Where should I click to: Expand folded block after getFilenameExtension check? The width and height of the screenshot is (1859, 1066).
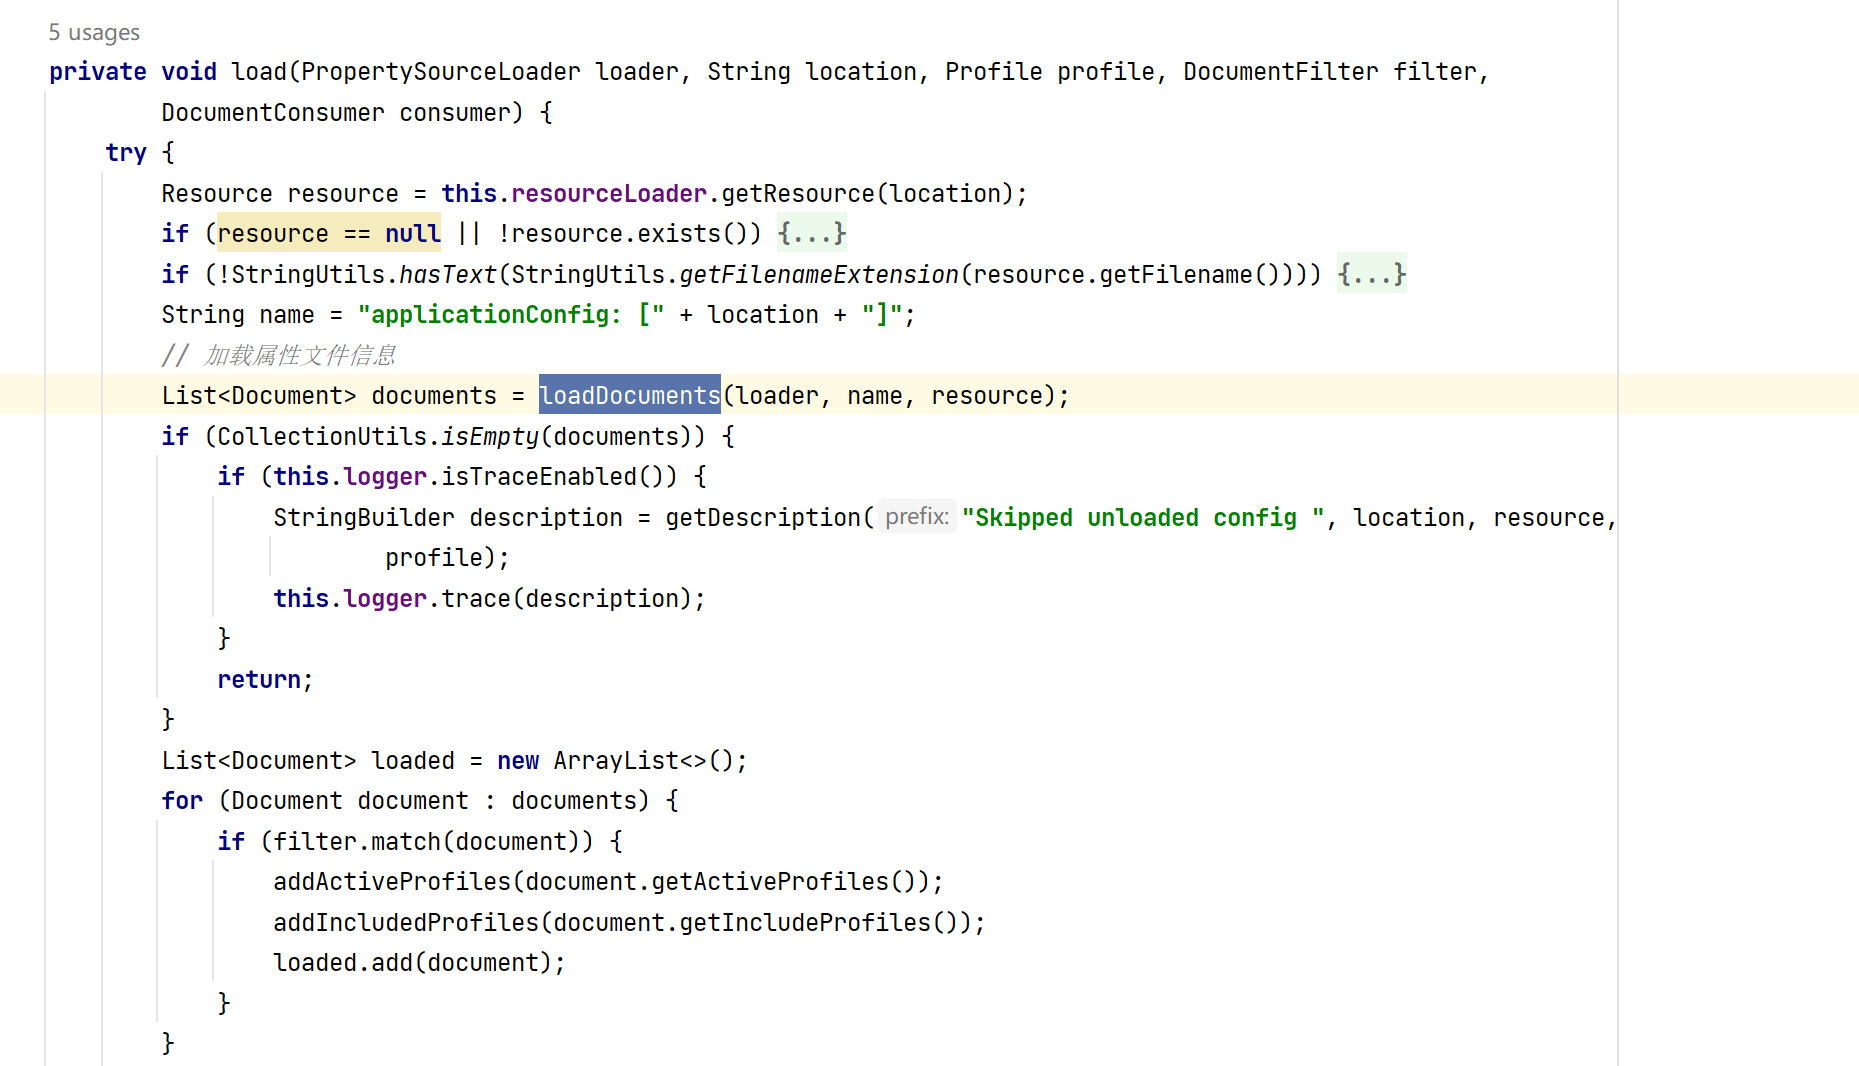tap(1372, 274)
